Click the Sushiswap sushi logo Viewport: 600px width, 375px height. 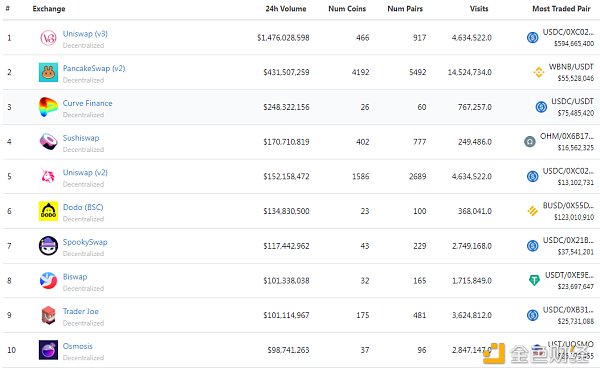(x=48, y=142)
